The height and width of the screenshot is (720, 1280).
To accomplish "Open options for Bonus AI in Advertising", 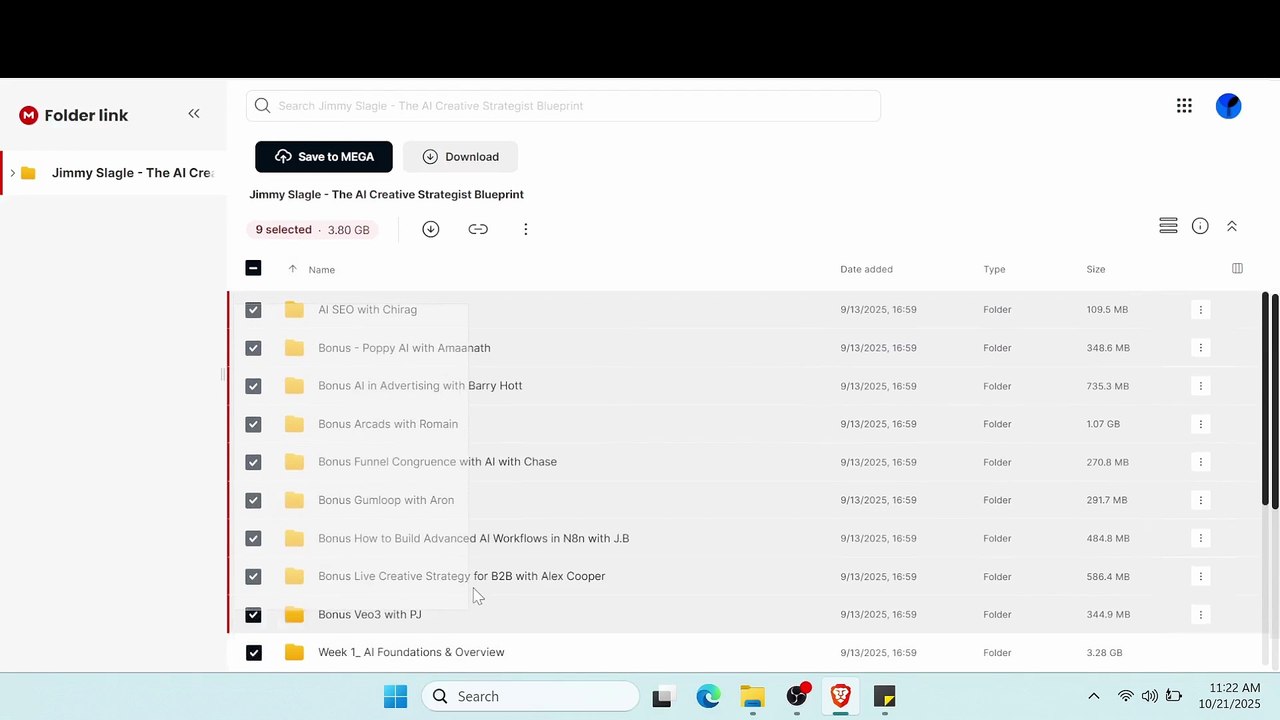I will 1201,386.
